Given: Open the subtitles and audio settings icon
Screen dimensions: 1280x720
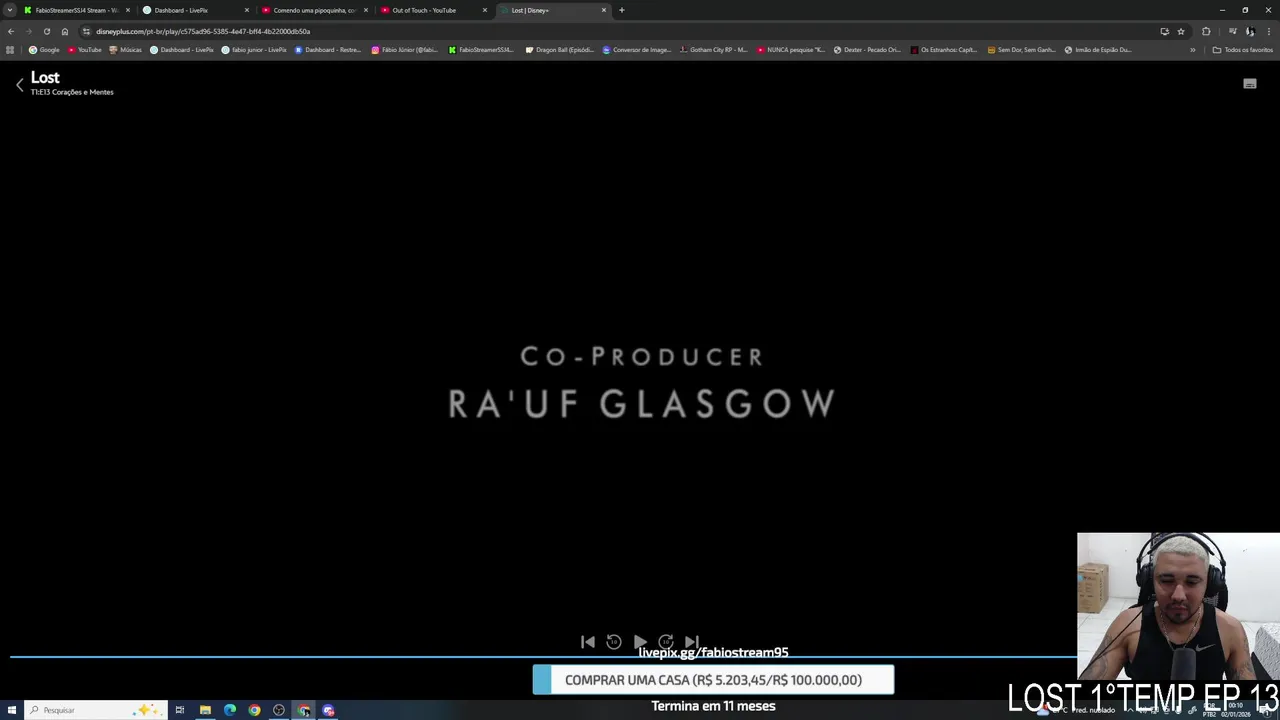Looking at the screenshot, I should pos(1249,84).
